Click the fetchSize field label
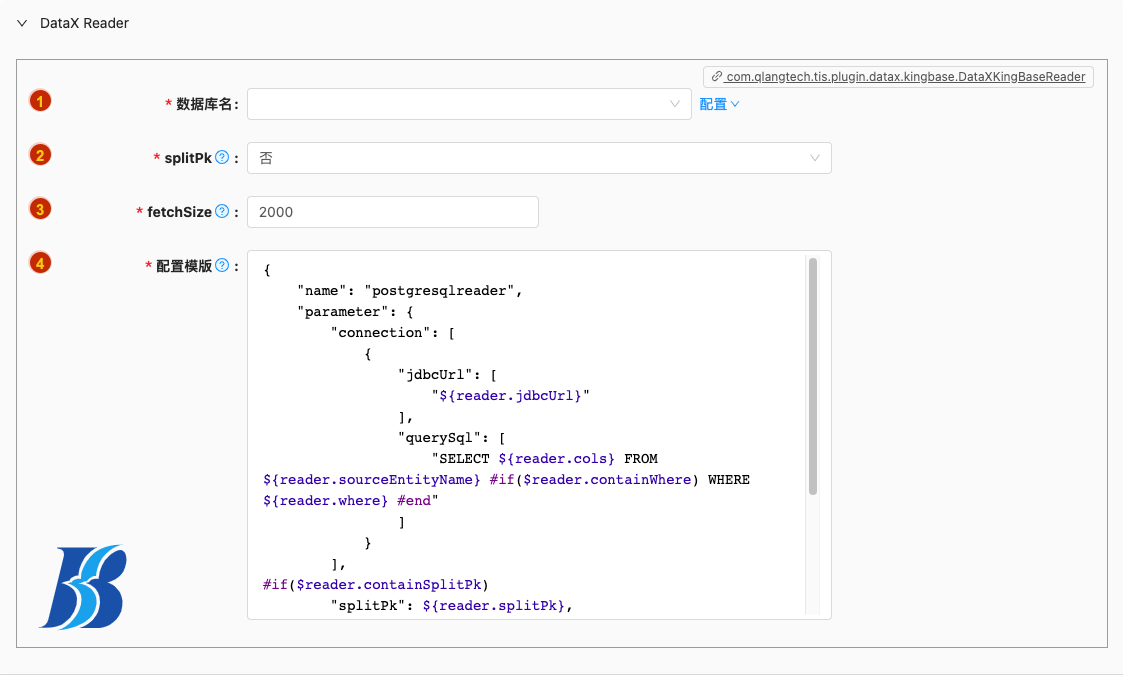Screen dimensions: 1123x675 point(179,212)
